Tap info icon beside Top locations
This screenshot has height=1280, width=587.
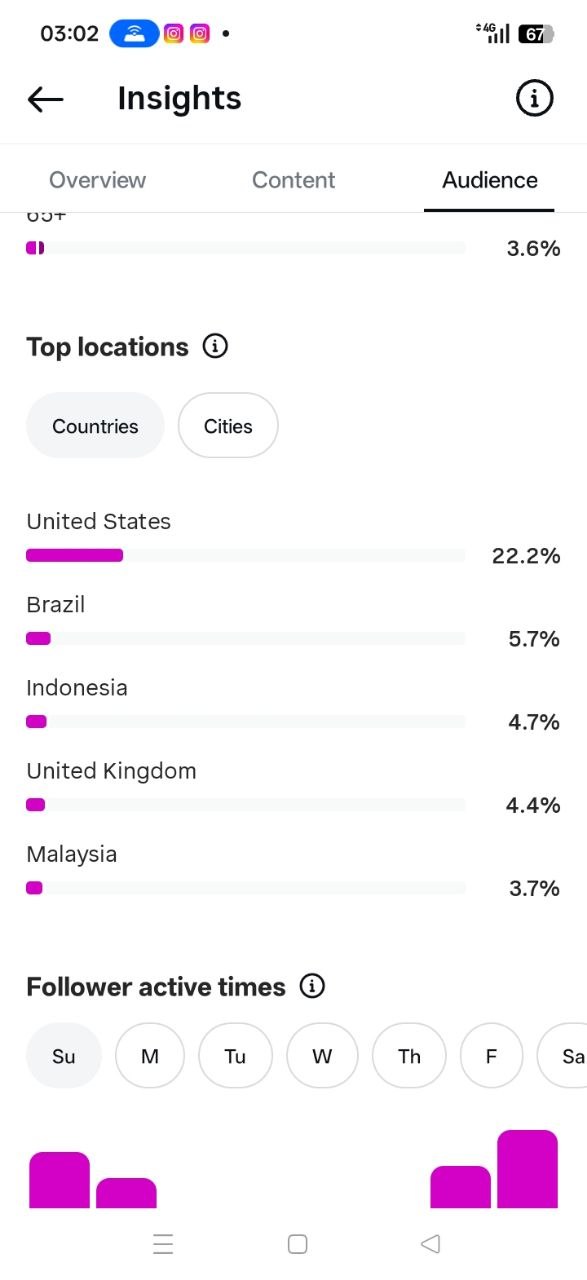pos(215,346)
